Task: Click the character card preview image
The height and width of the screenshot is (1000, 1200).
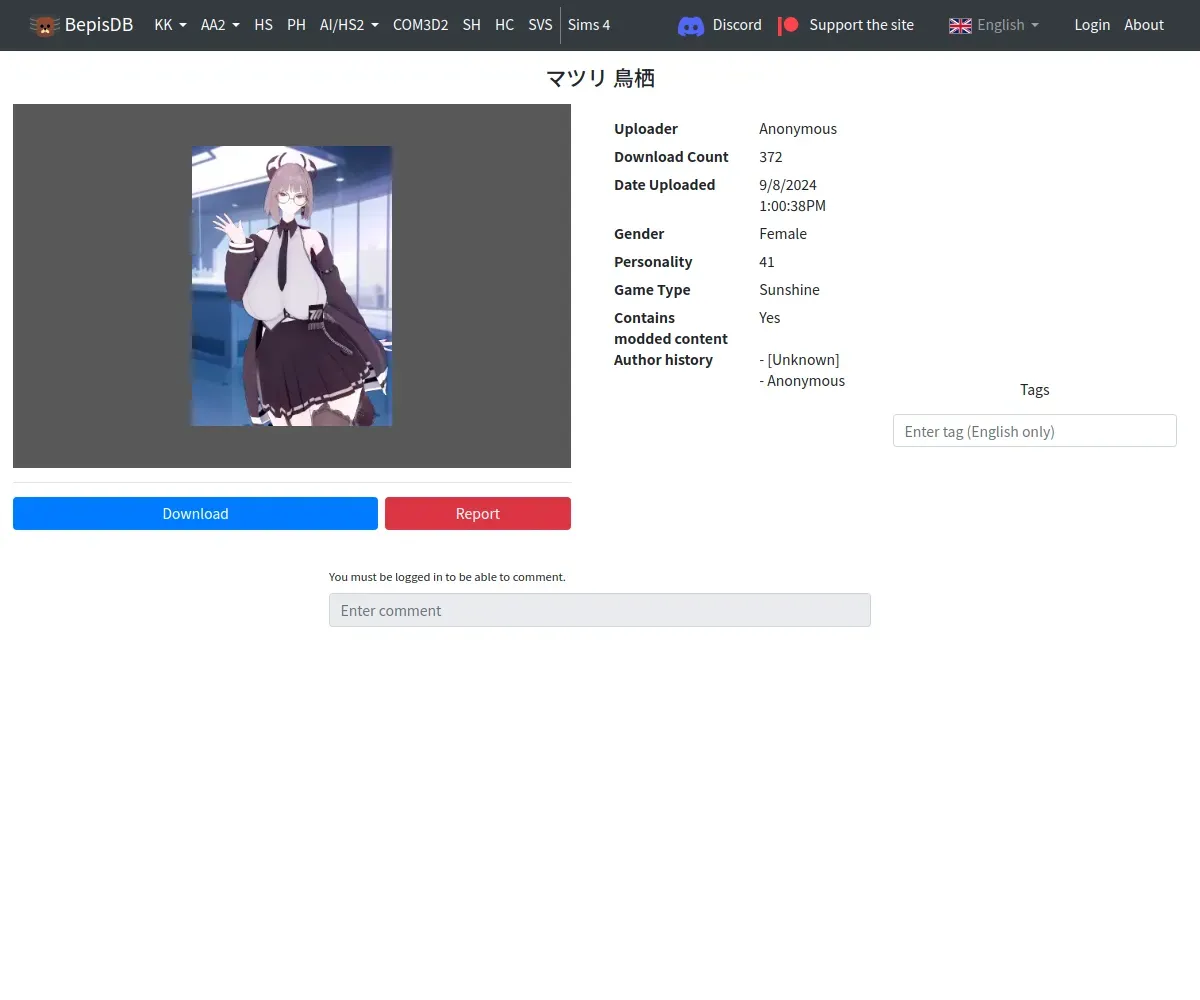Action: [x=292, y=286]
